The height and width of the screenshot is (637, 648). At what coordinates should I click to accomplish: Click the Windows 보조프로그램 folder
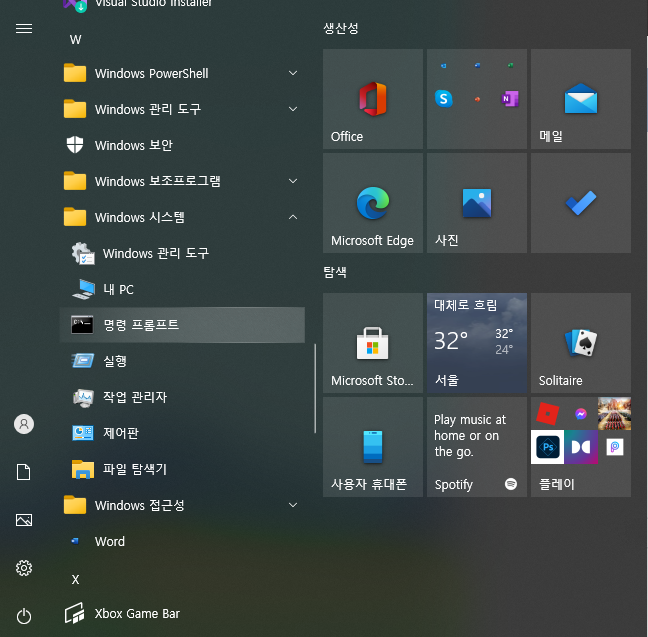coord(182,181)
